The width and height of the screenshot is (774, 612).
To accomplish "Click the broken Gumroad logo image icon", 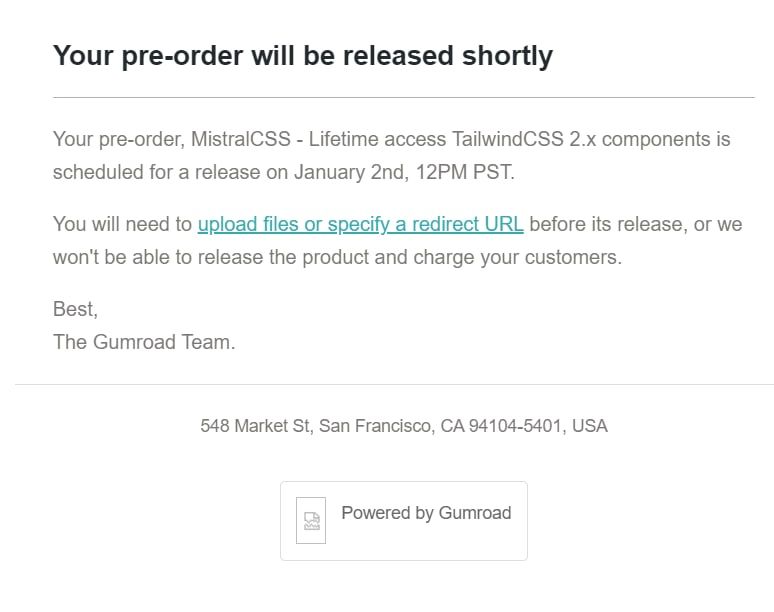I will coord(311,520).
